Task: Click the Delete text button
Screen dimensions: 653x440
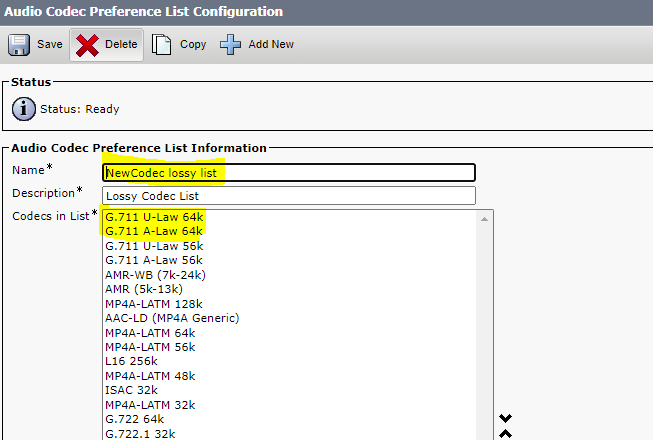Action: pyautogui.click(x=121, y=44)
